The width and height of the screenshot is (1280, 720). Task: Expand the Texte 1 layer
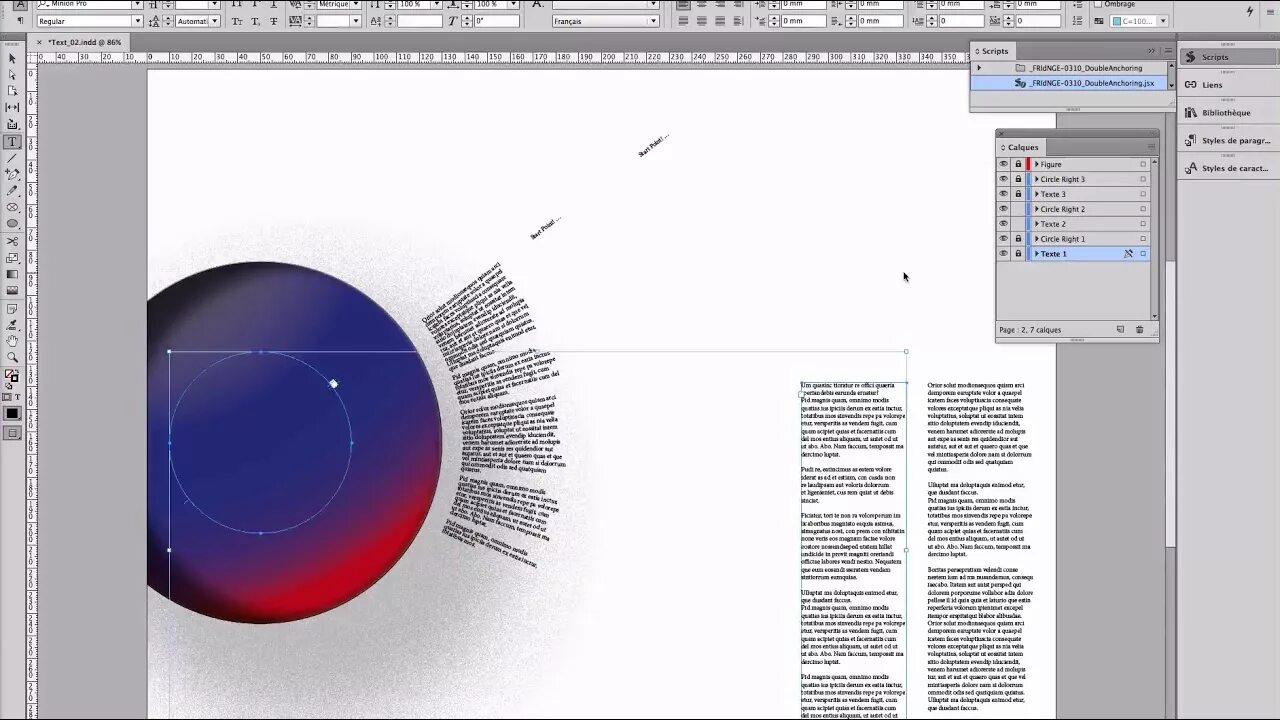pyautogui.click(x=1036, y=254)
